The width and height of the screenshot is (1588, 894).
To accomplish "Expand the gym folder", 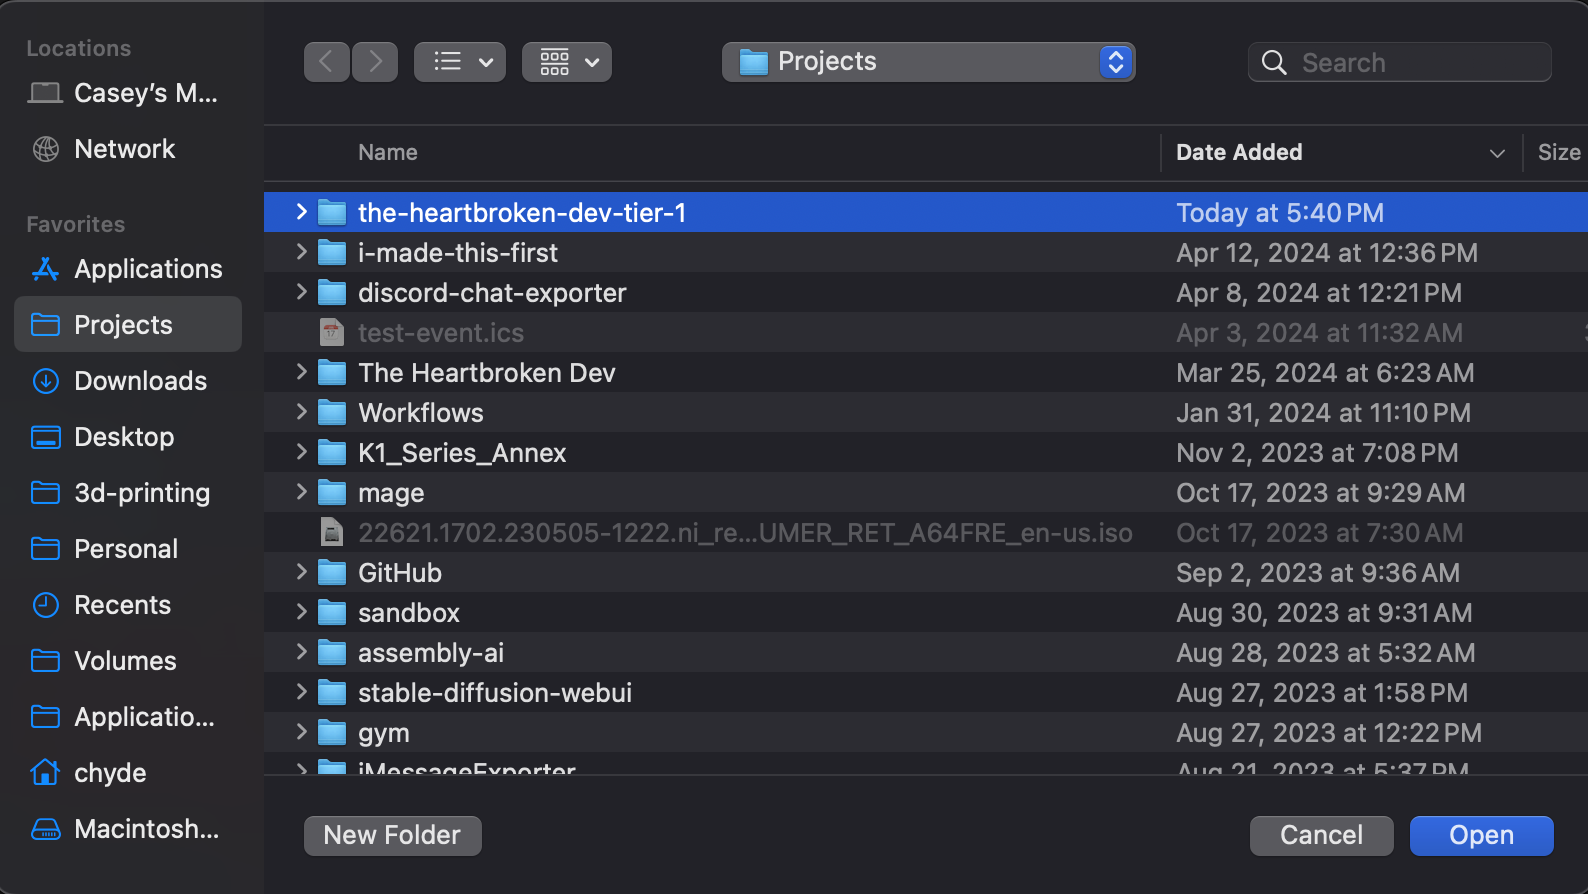I will click(301, 732).
